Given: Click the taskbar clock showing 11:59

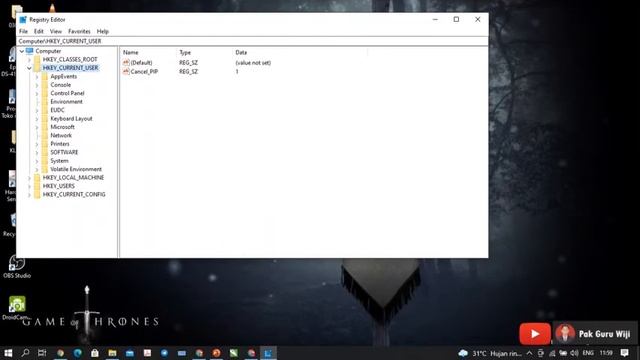Looking at the screenshot, I should [x=606, y=353].
